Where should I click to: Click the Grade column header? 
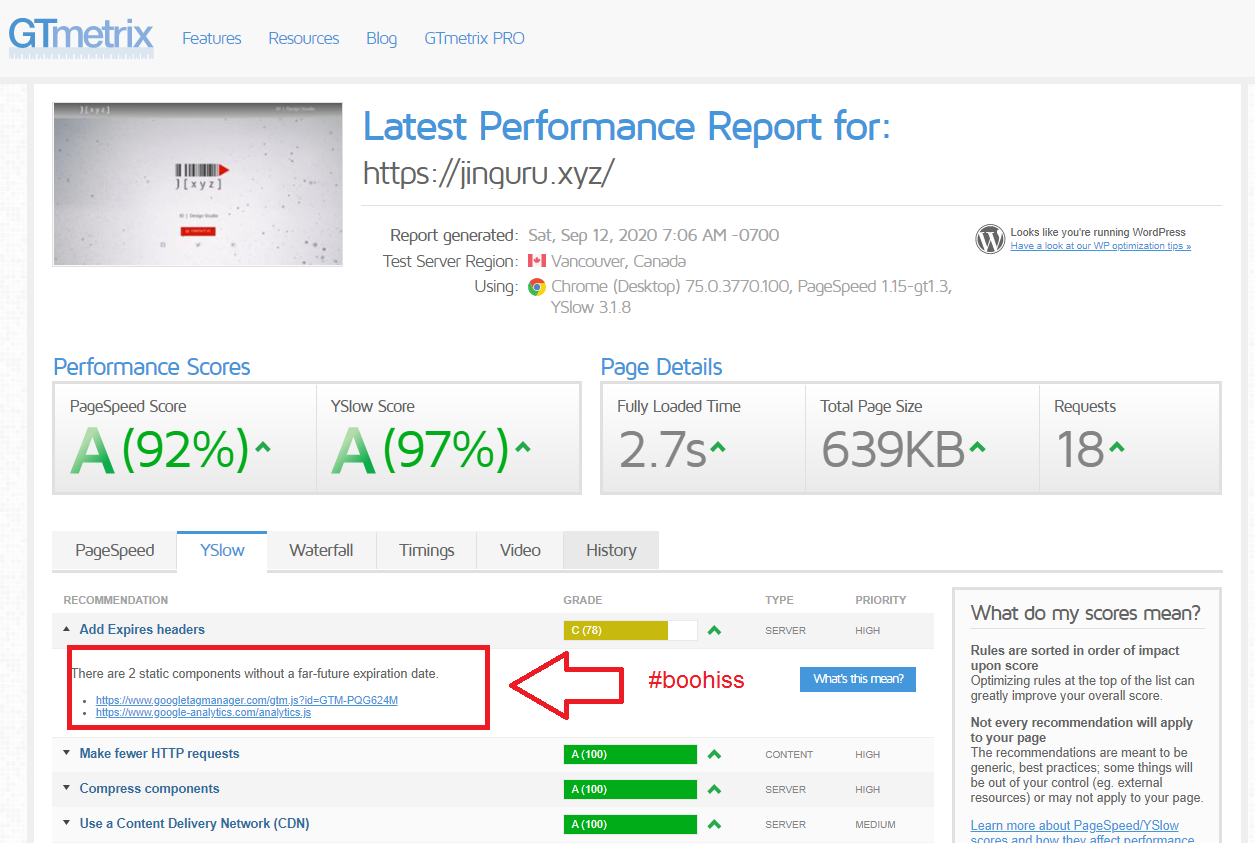click(x=583, y=600)
